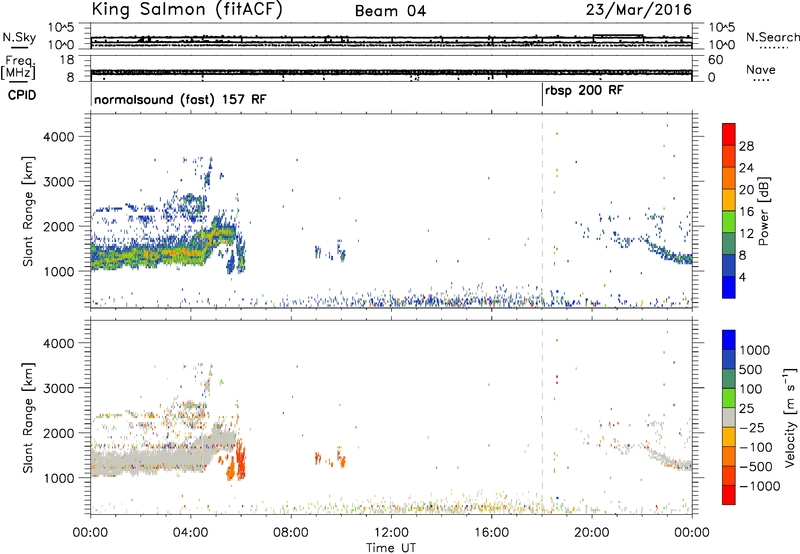
Task: Click the '-1000' label on velocity colorbar
Action: (x=759, y=486)
